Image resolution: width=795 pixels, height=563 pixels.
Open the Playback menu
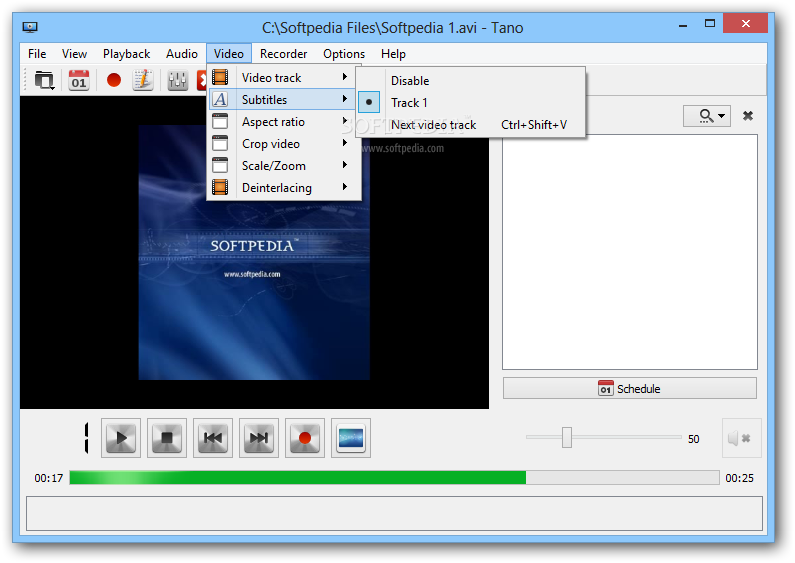[x=126, y=54]
